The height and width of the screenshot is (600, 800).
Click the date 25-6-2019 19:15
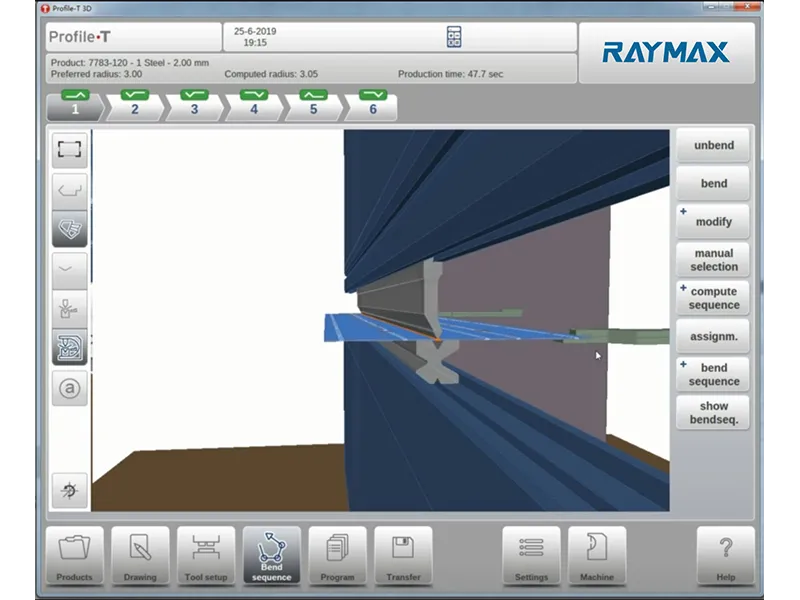coord(255,37)
